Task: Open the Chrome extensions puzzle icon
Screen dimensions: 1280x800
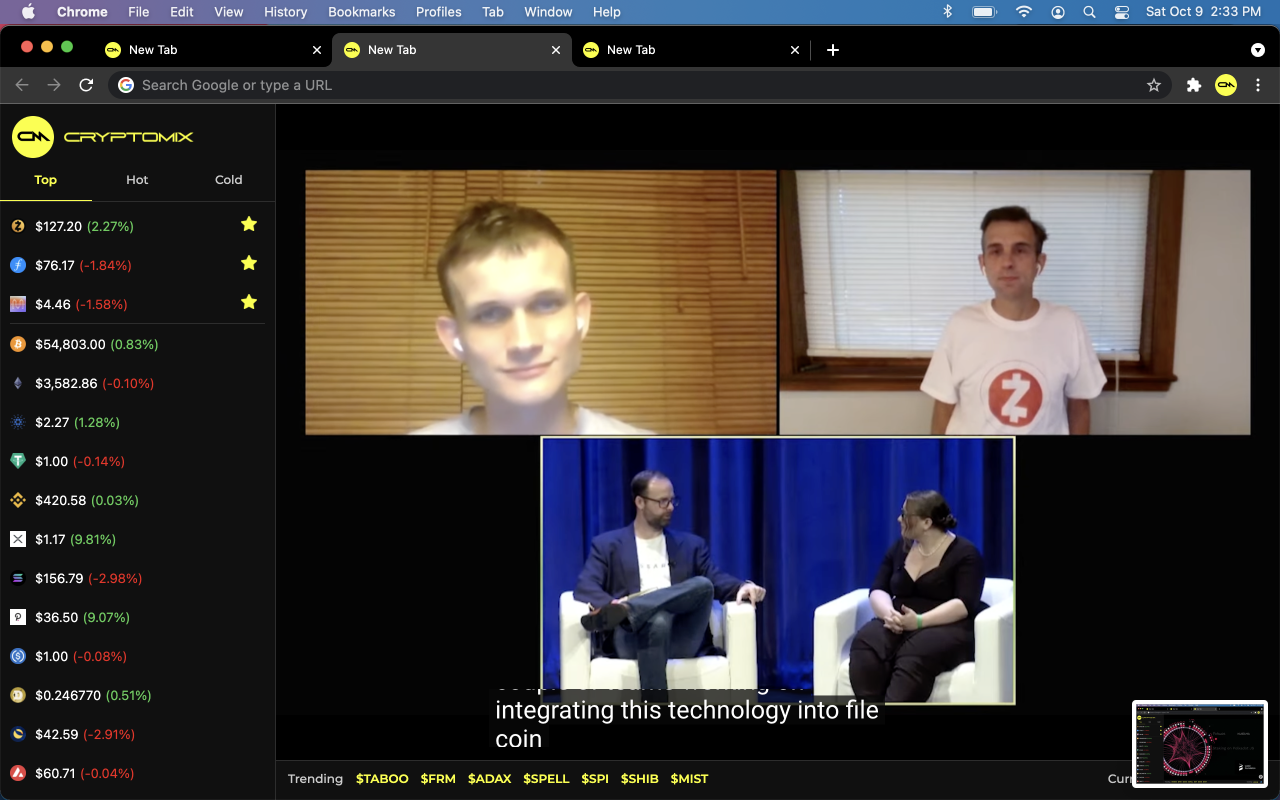Action: pos(1193,85)
